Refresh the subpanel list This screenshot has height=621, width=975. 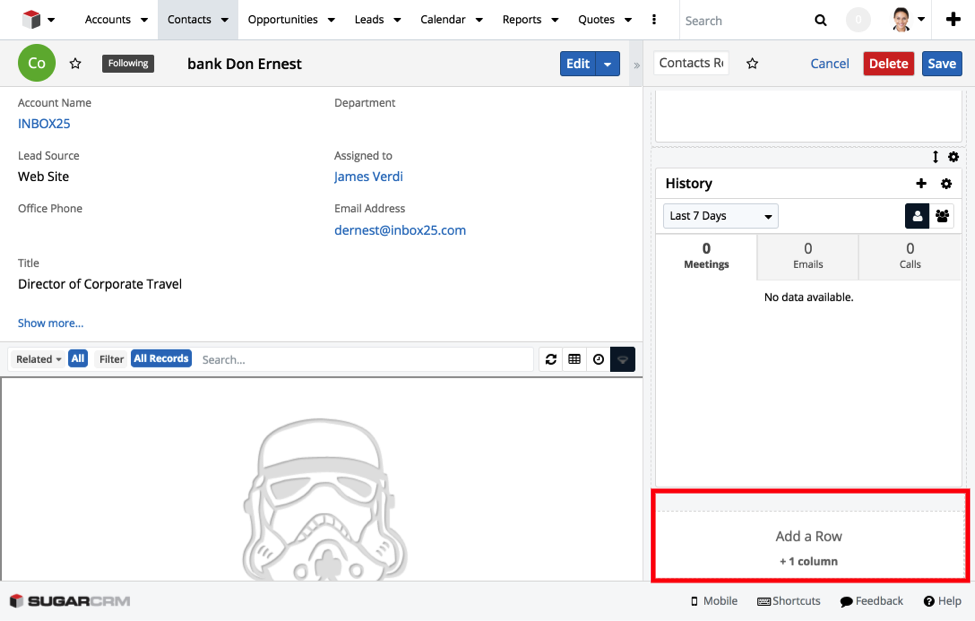coord(551,359)
